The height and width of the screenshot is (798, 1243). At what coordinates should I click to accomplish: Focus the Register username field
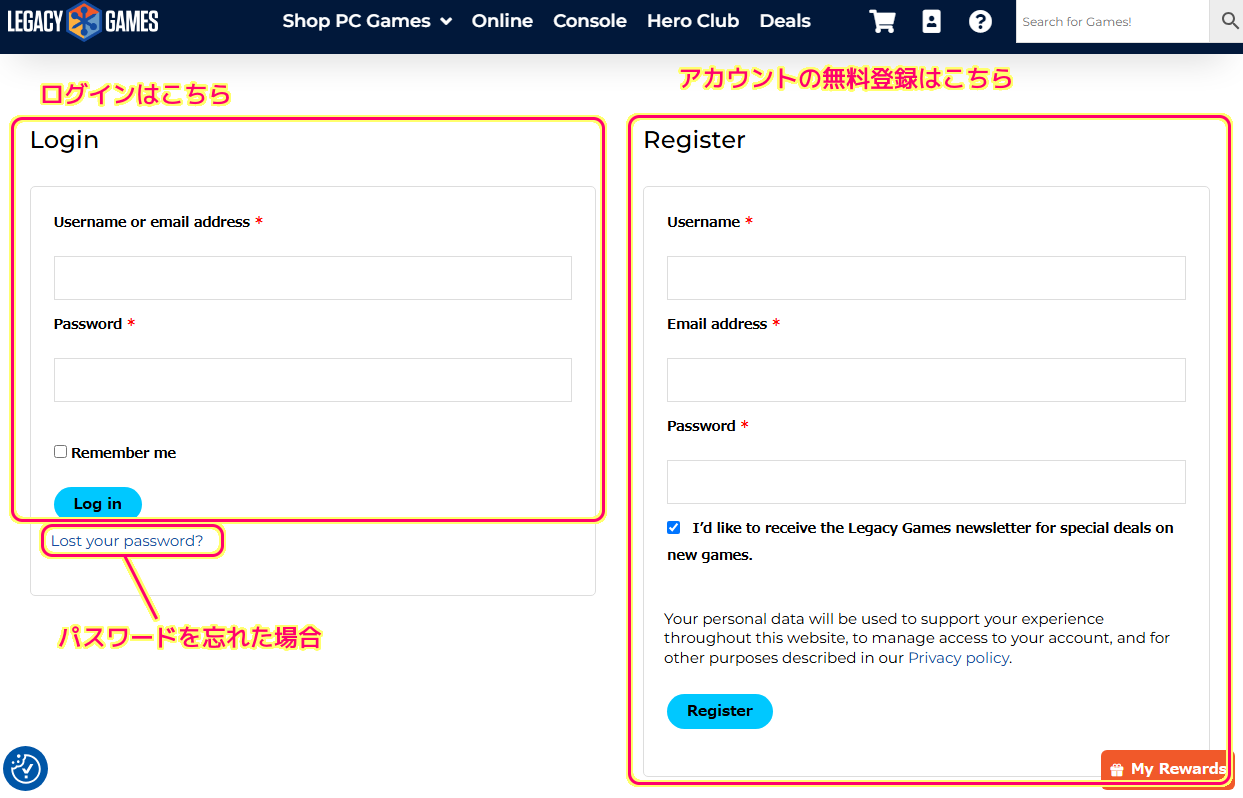pos(926,278)
